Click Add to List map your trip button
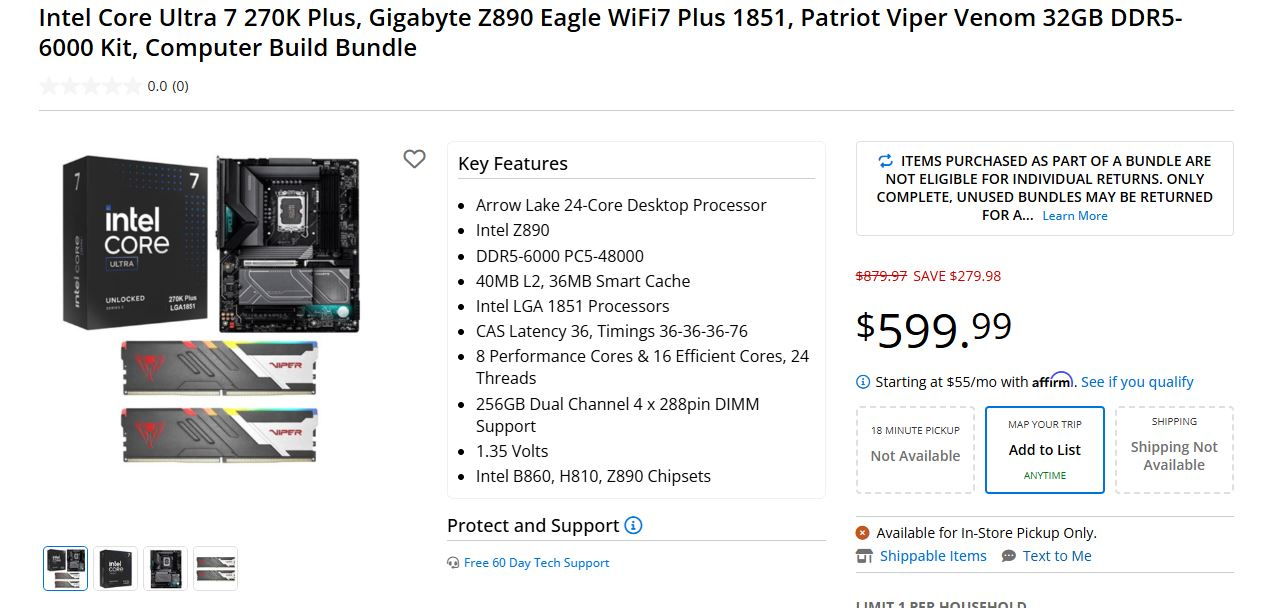1275x608 pixels. coord(1045,450)
